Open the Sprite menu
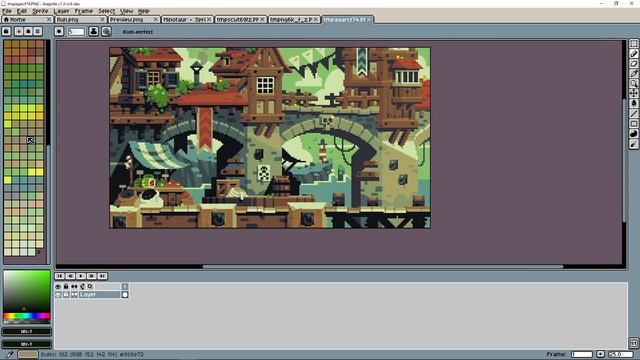This screenshot has width=640, height=360. (x=40, y=11)
